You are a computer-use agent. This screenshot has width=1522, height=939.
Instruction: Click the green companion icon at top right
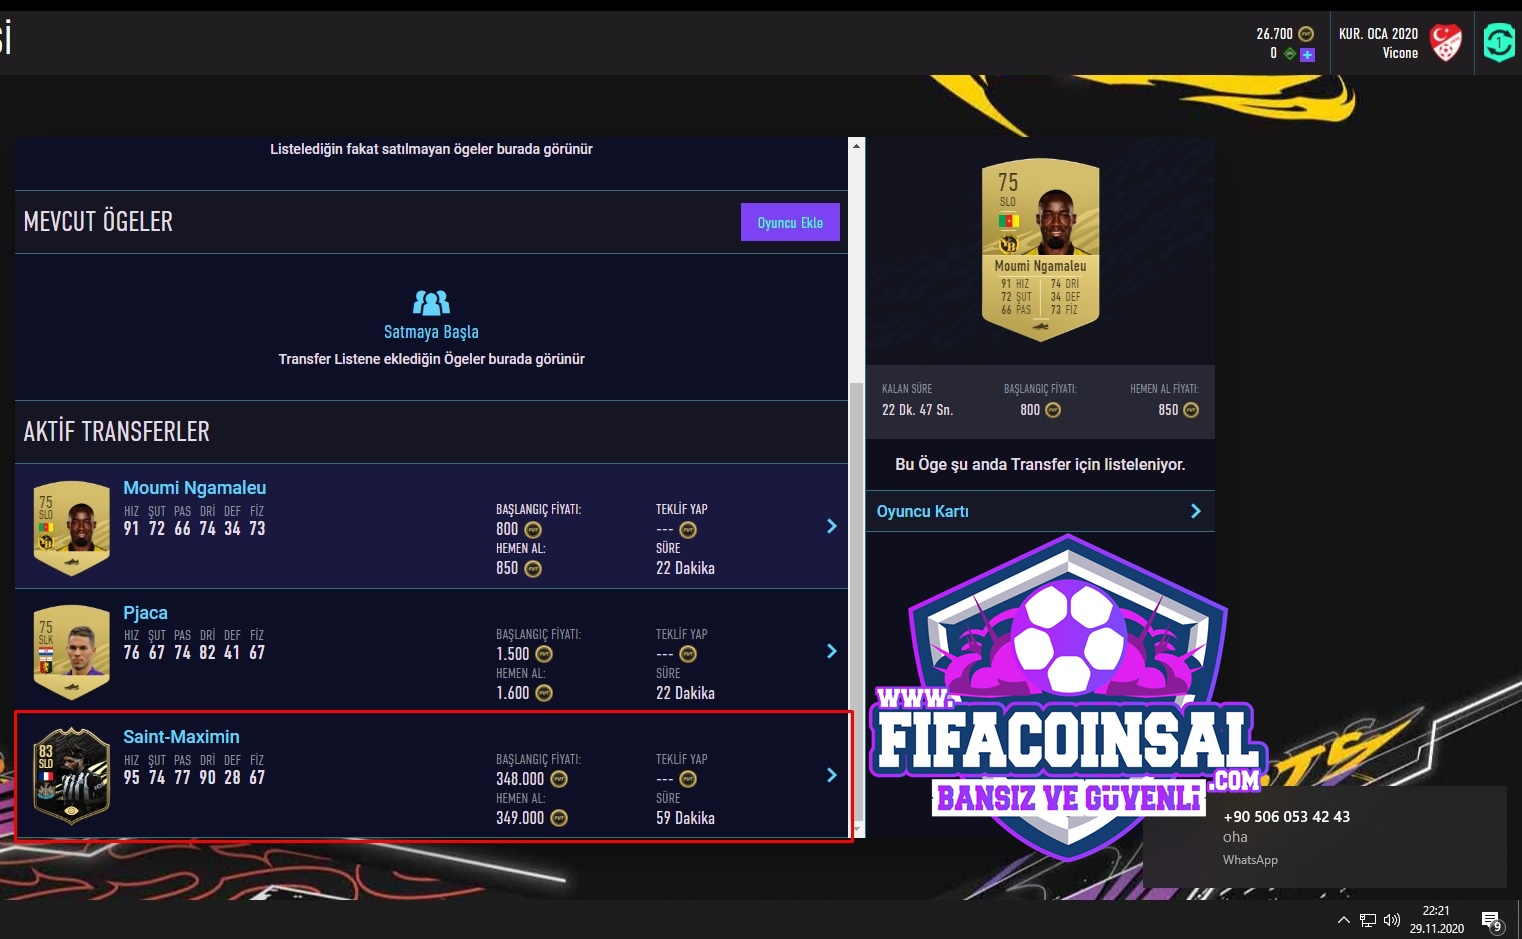(x=1499, y=43)
